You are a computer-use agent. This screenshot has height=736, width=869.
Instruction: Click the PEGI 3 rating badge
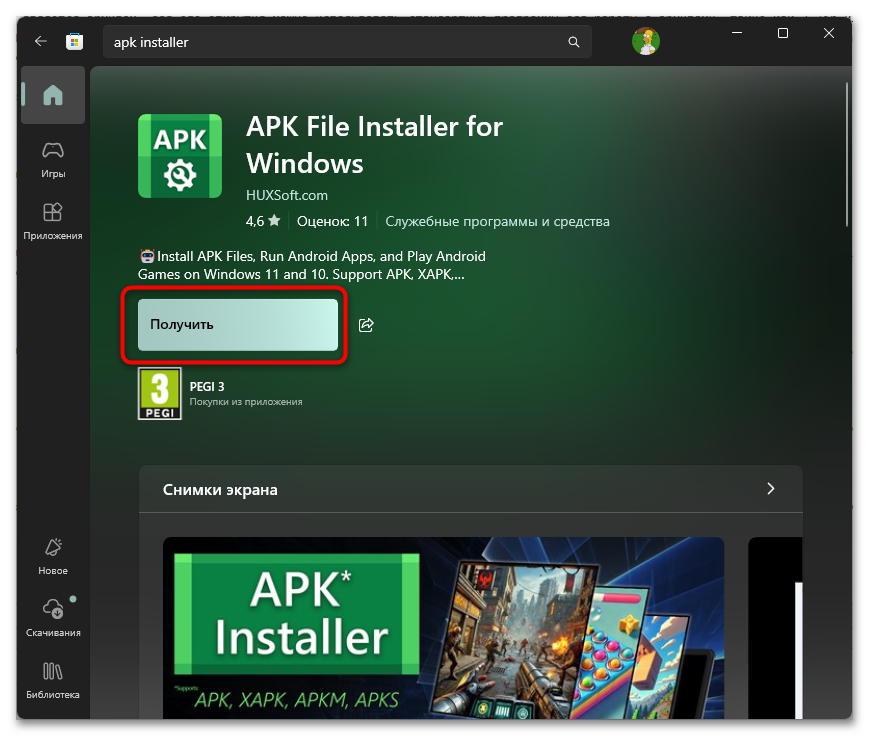click(160, 393)
